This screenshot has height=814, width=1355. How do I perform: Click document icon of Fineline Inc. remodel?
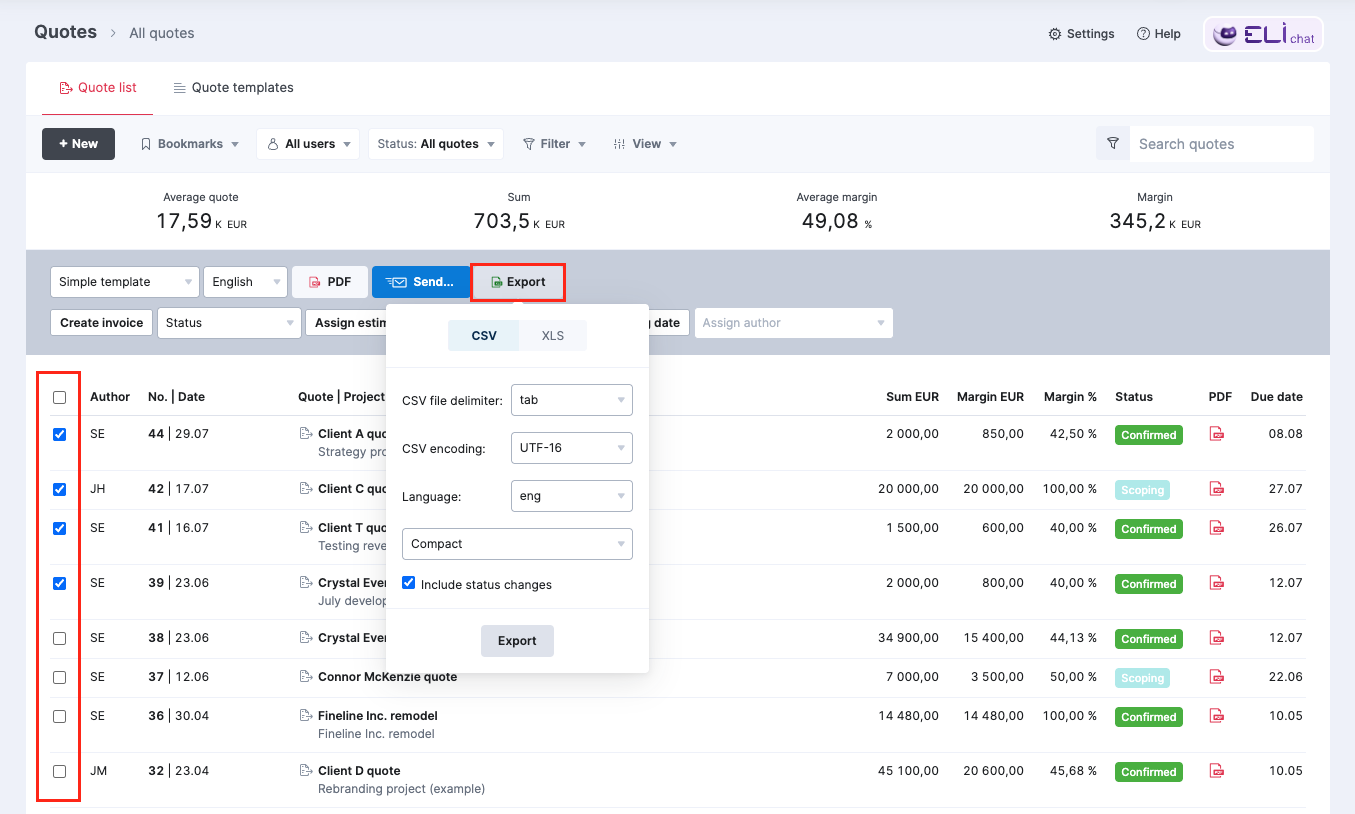[306, 716]
